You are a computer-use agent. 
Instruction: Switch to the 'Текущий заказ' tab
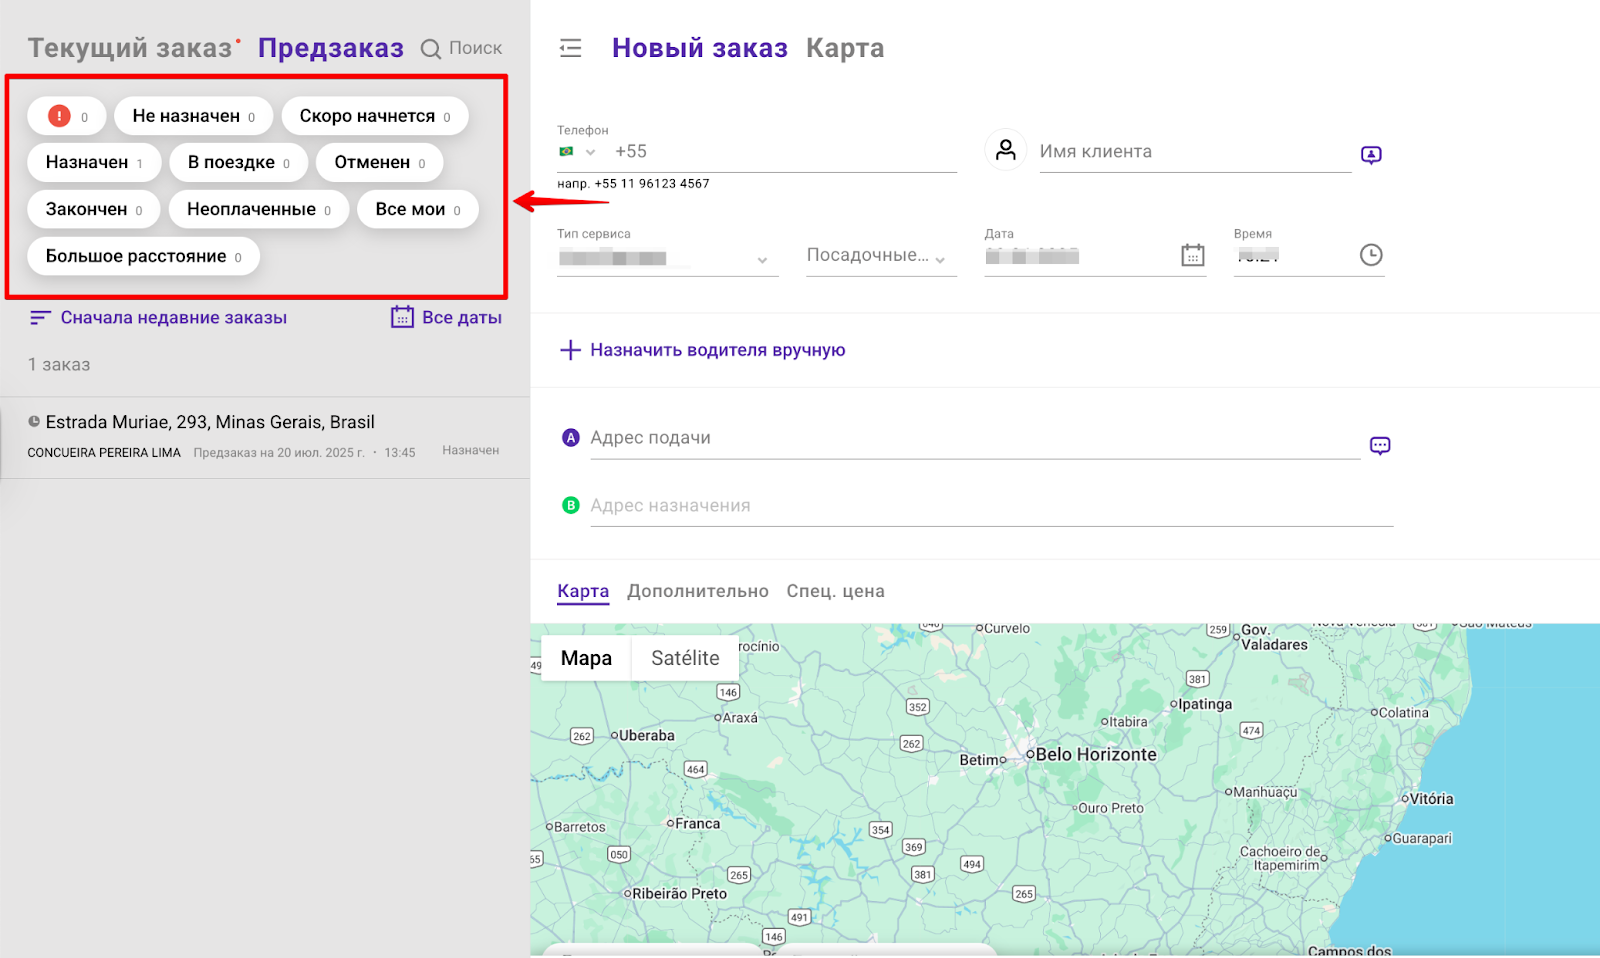(x=130, y=48)
